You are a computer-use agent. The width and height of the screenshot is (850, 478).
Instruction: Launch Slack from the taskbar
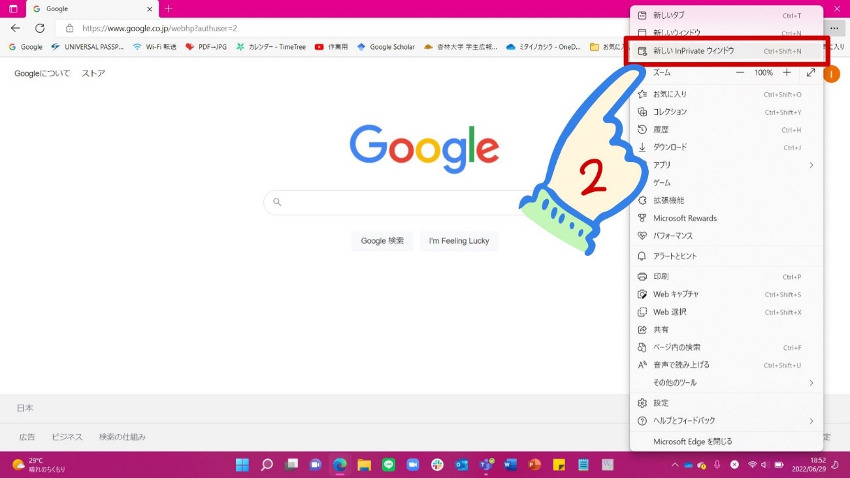[x=437, y=465]
